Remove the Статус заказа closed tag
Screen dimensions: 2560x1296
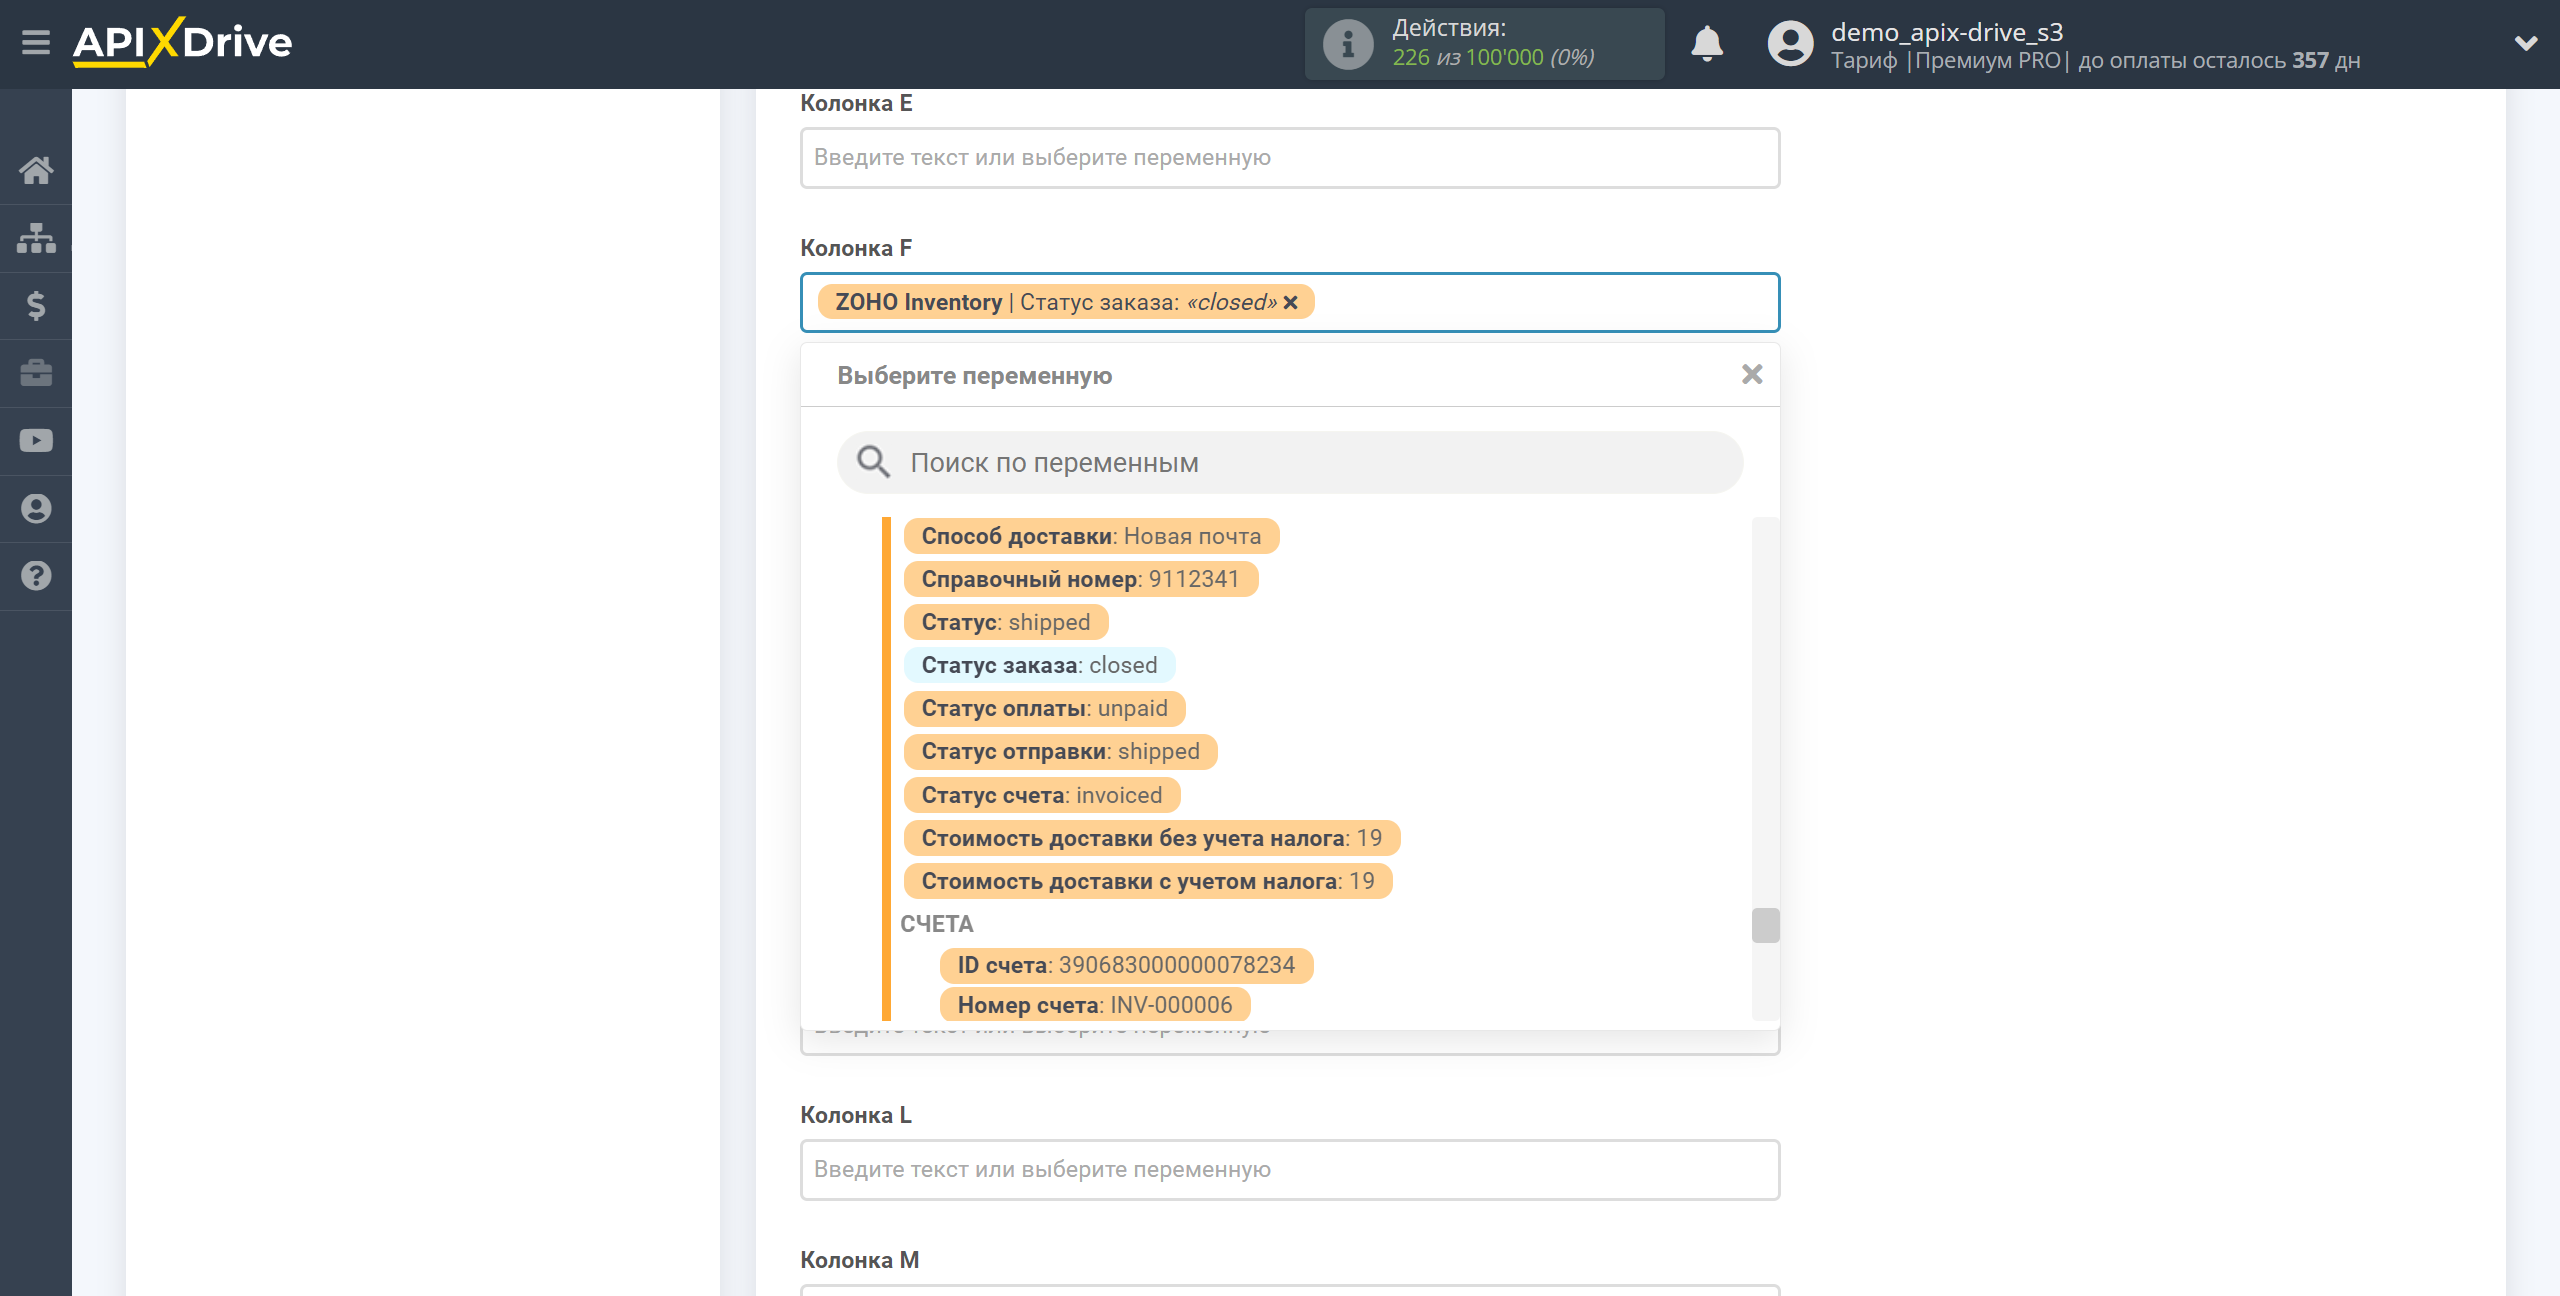[1291, 302]
